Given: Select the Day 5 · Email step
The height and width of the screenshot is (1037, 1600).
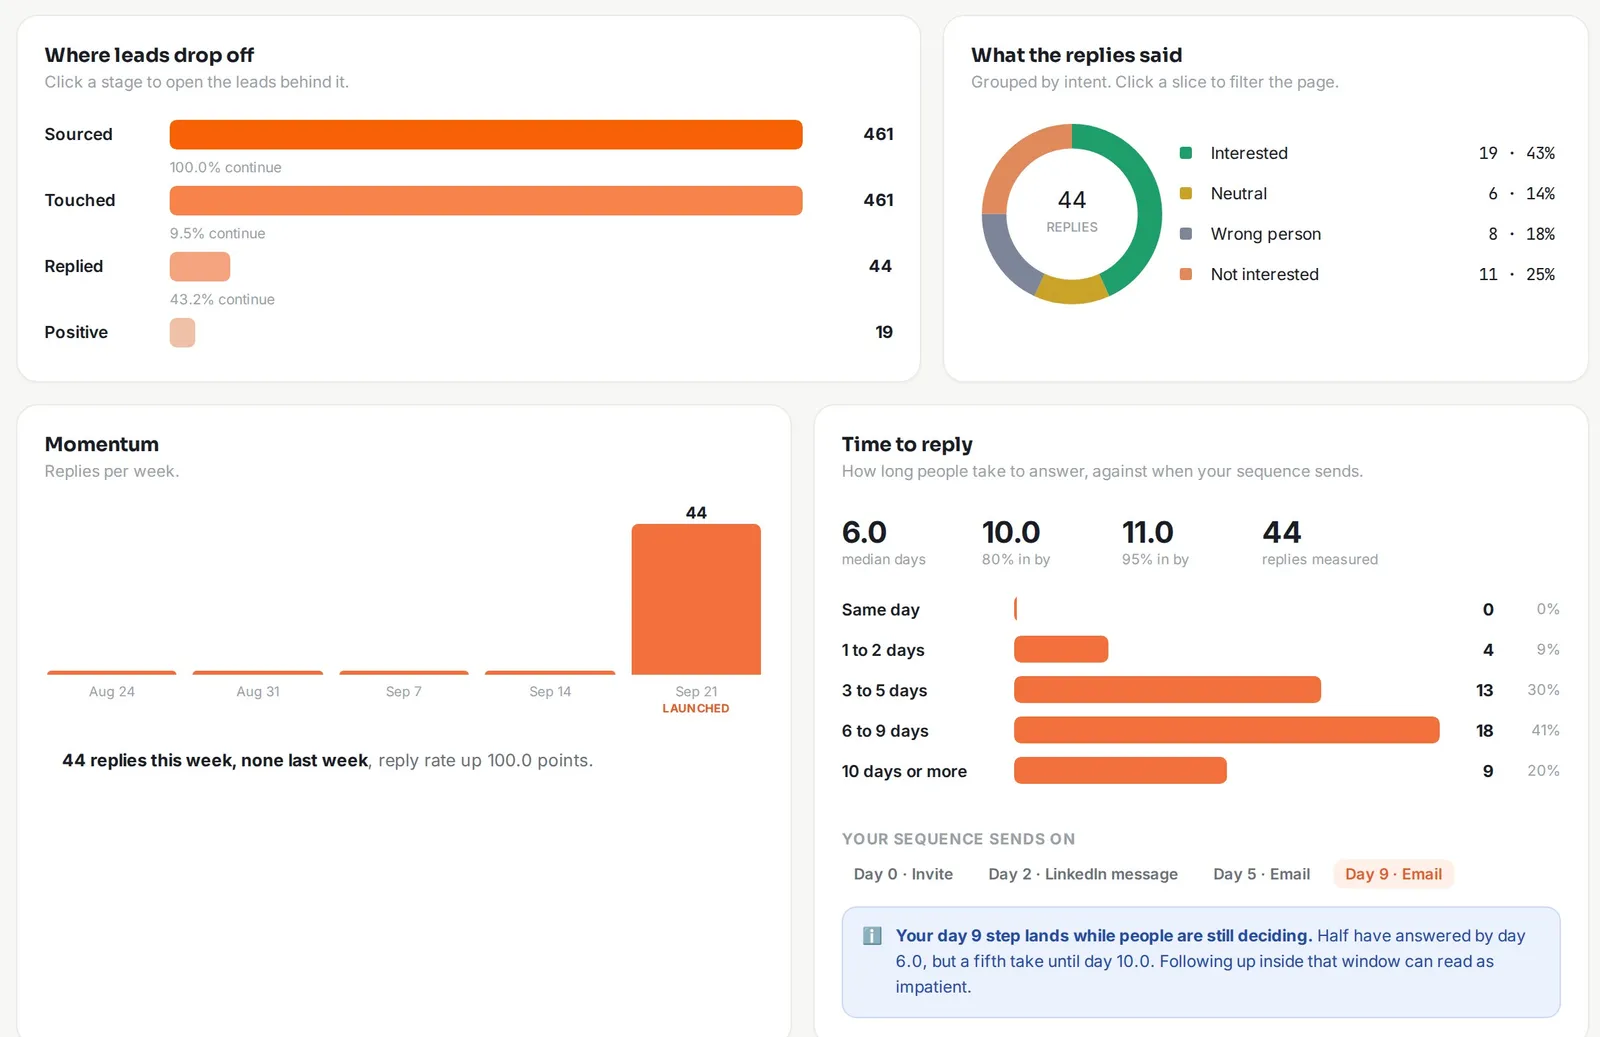Looking at the screenshot, I should [x=1261, y=874].
